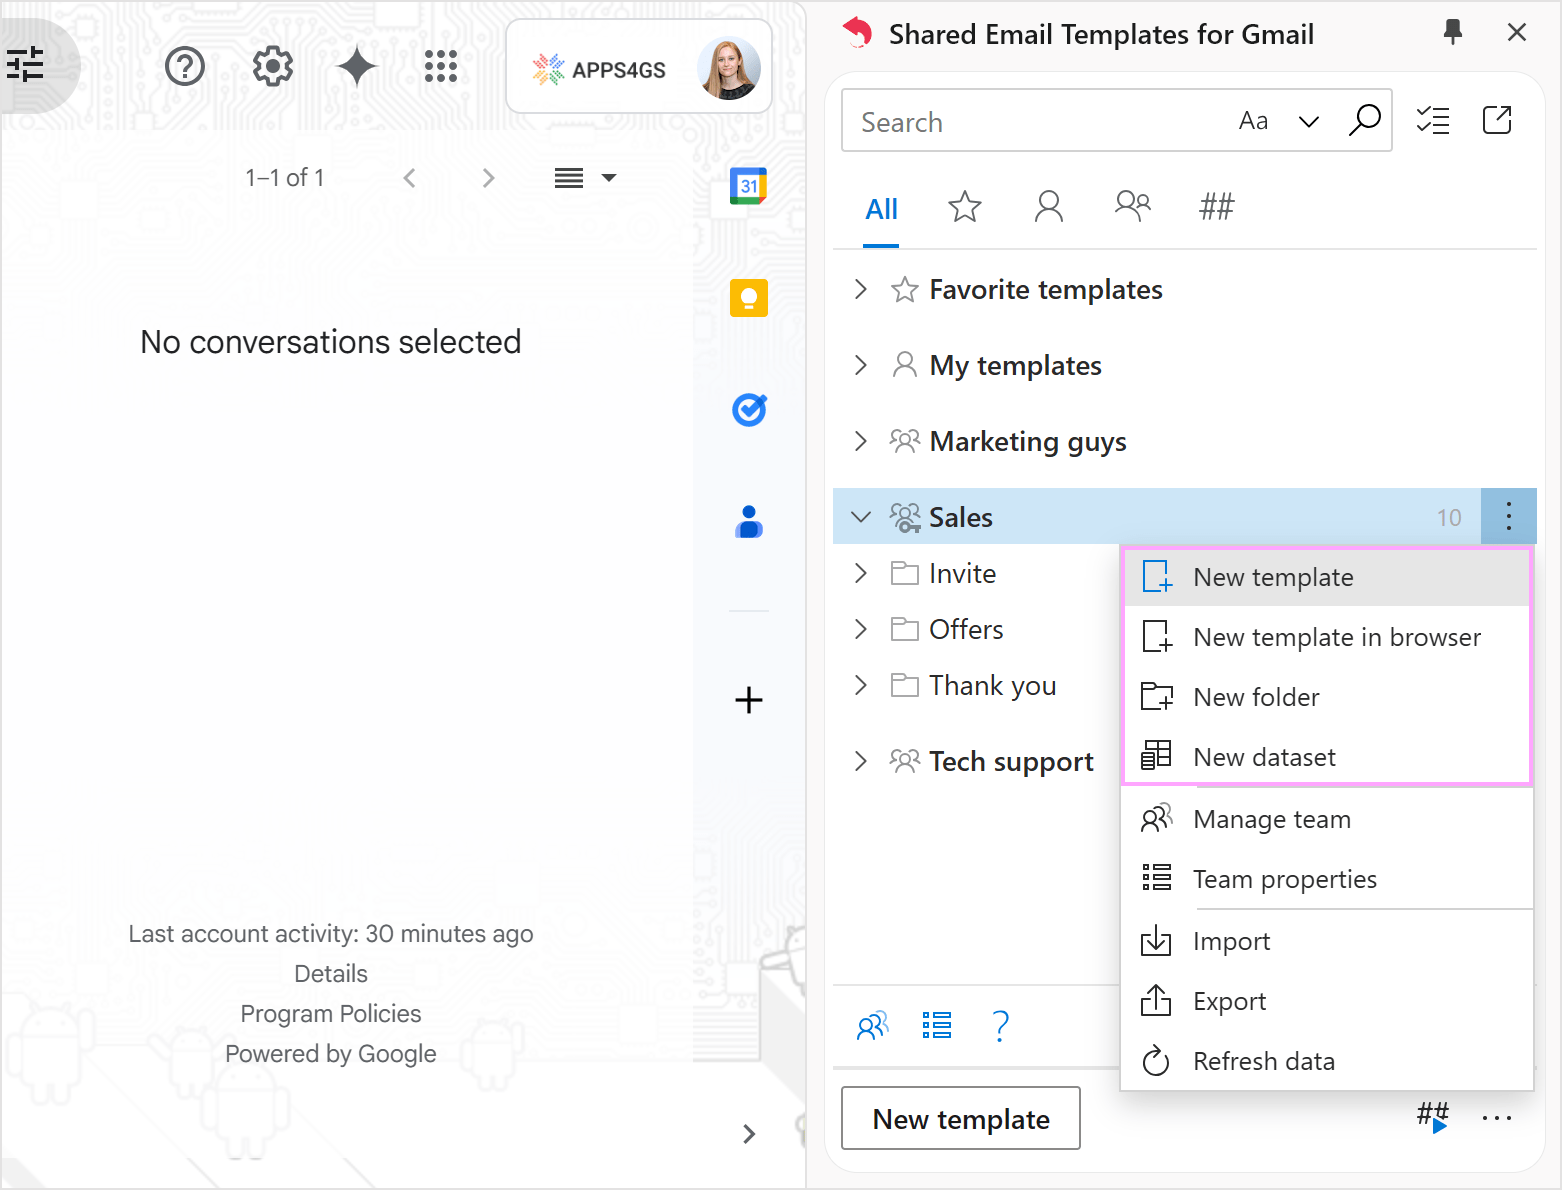Go to older conversations arrow
The image size is (1562, 1190).
[487, 178]
